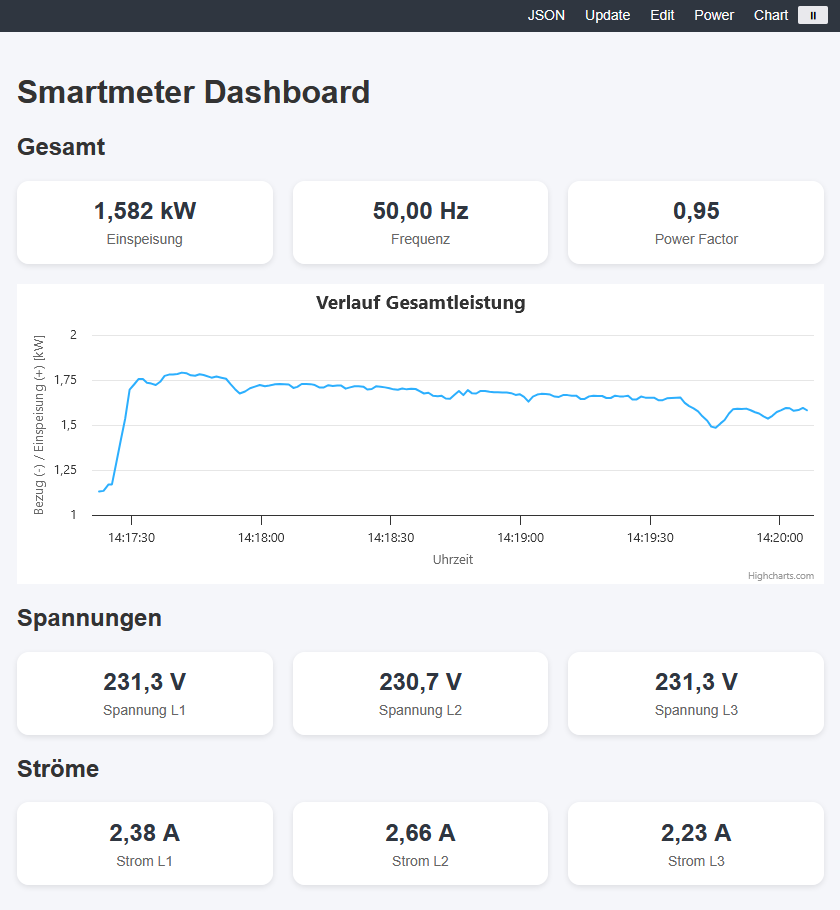840x910 pixels.
Task: Select the Strom L2 card
Action: [420, 844]
